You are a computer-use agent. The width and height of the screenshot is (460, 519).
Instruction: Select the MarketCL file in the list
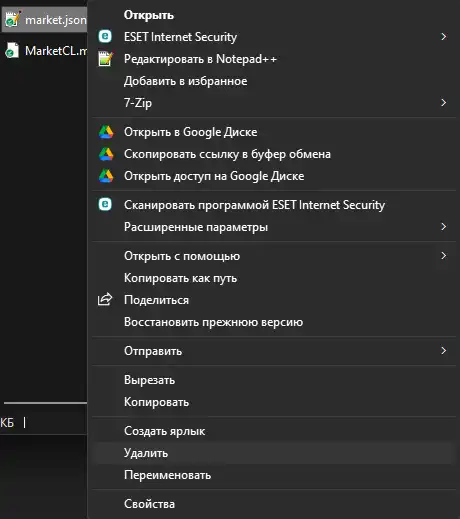[45, 51]
